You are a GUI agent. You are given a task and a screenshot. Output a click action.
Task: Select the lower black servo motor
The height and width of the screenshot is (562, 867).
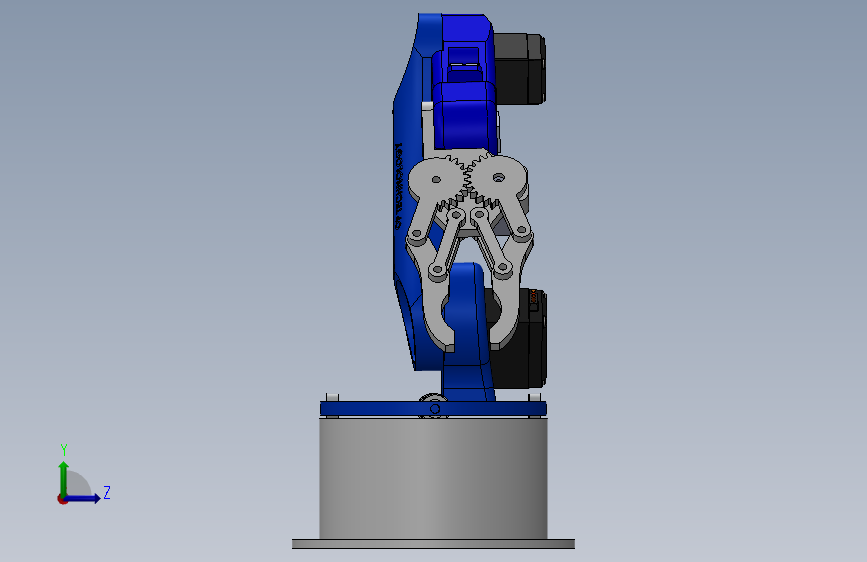520,340
